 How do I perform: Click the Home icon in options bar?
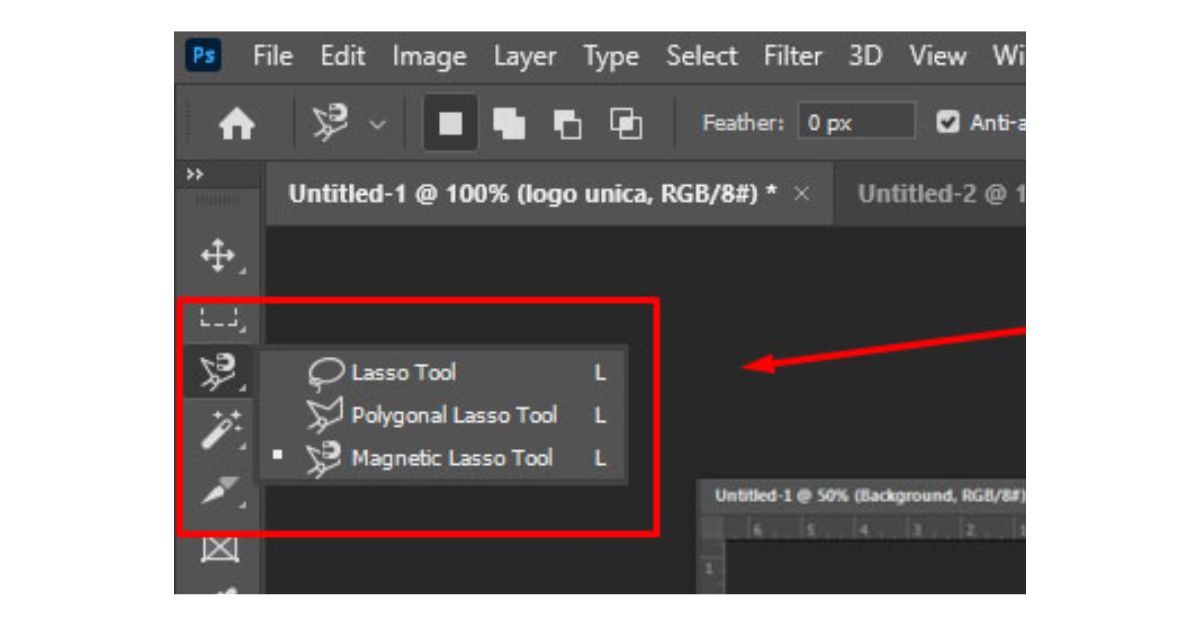pos(236,124)
